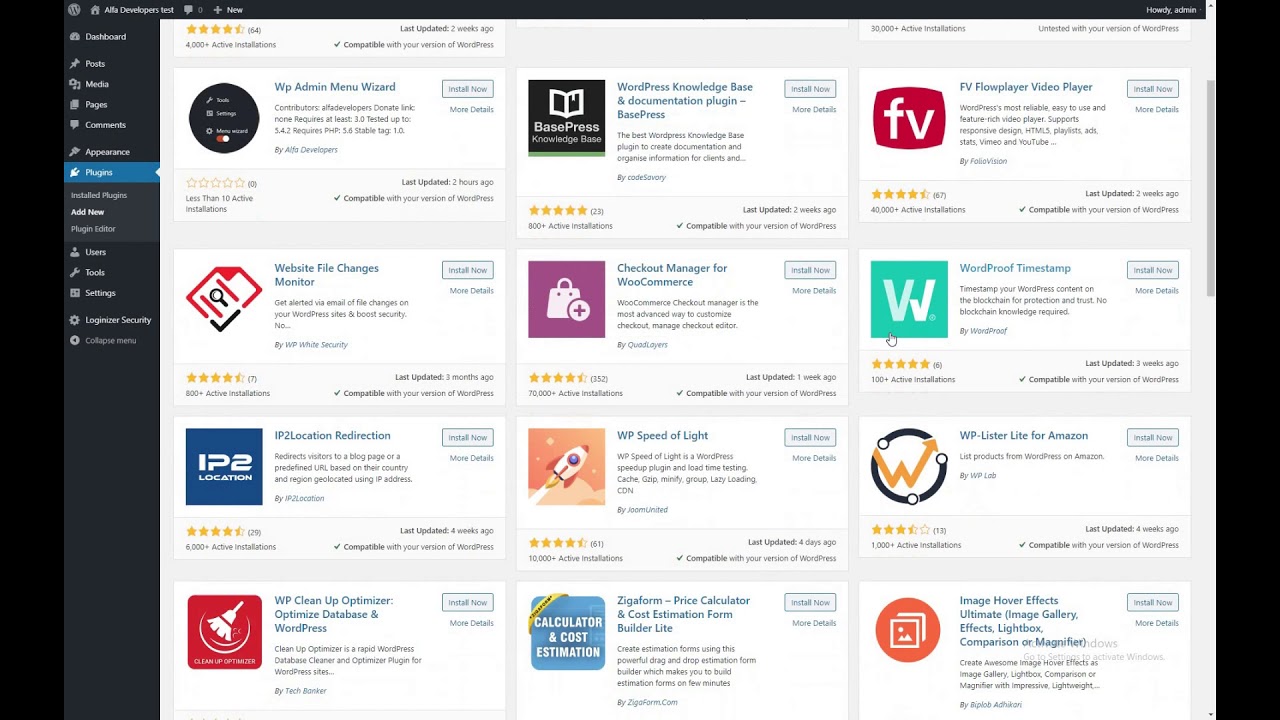Open the comments bubble in admin bar
1280x720 pixels.
point(190,10)
